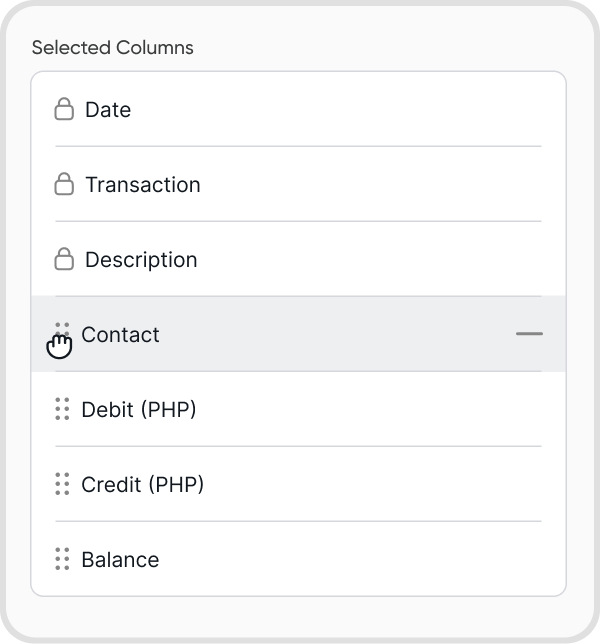Select the Contact column label
This screenshot has height=644, width=600.
(x=120, y=335)
